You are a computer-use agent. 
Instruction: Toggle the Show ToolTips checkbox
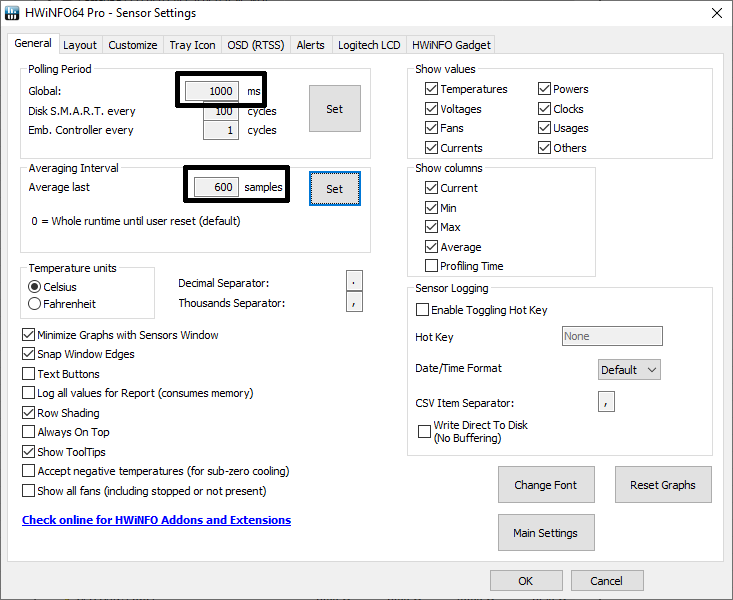click(x=64, y=452)
